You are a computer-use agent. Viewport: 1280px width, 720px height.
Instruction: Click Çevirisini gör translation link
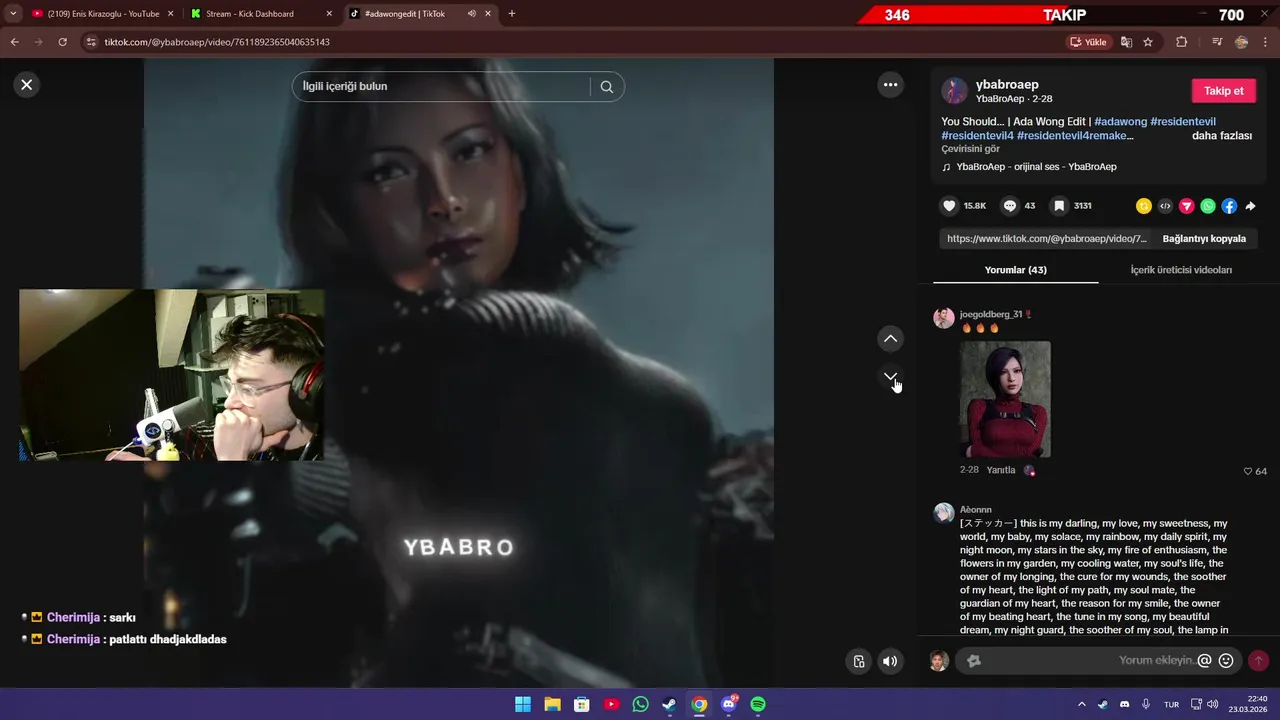(x=970, y=149)
